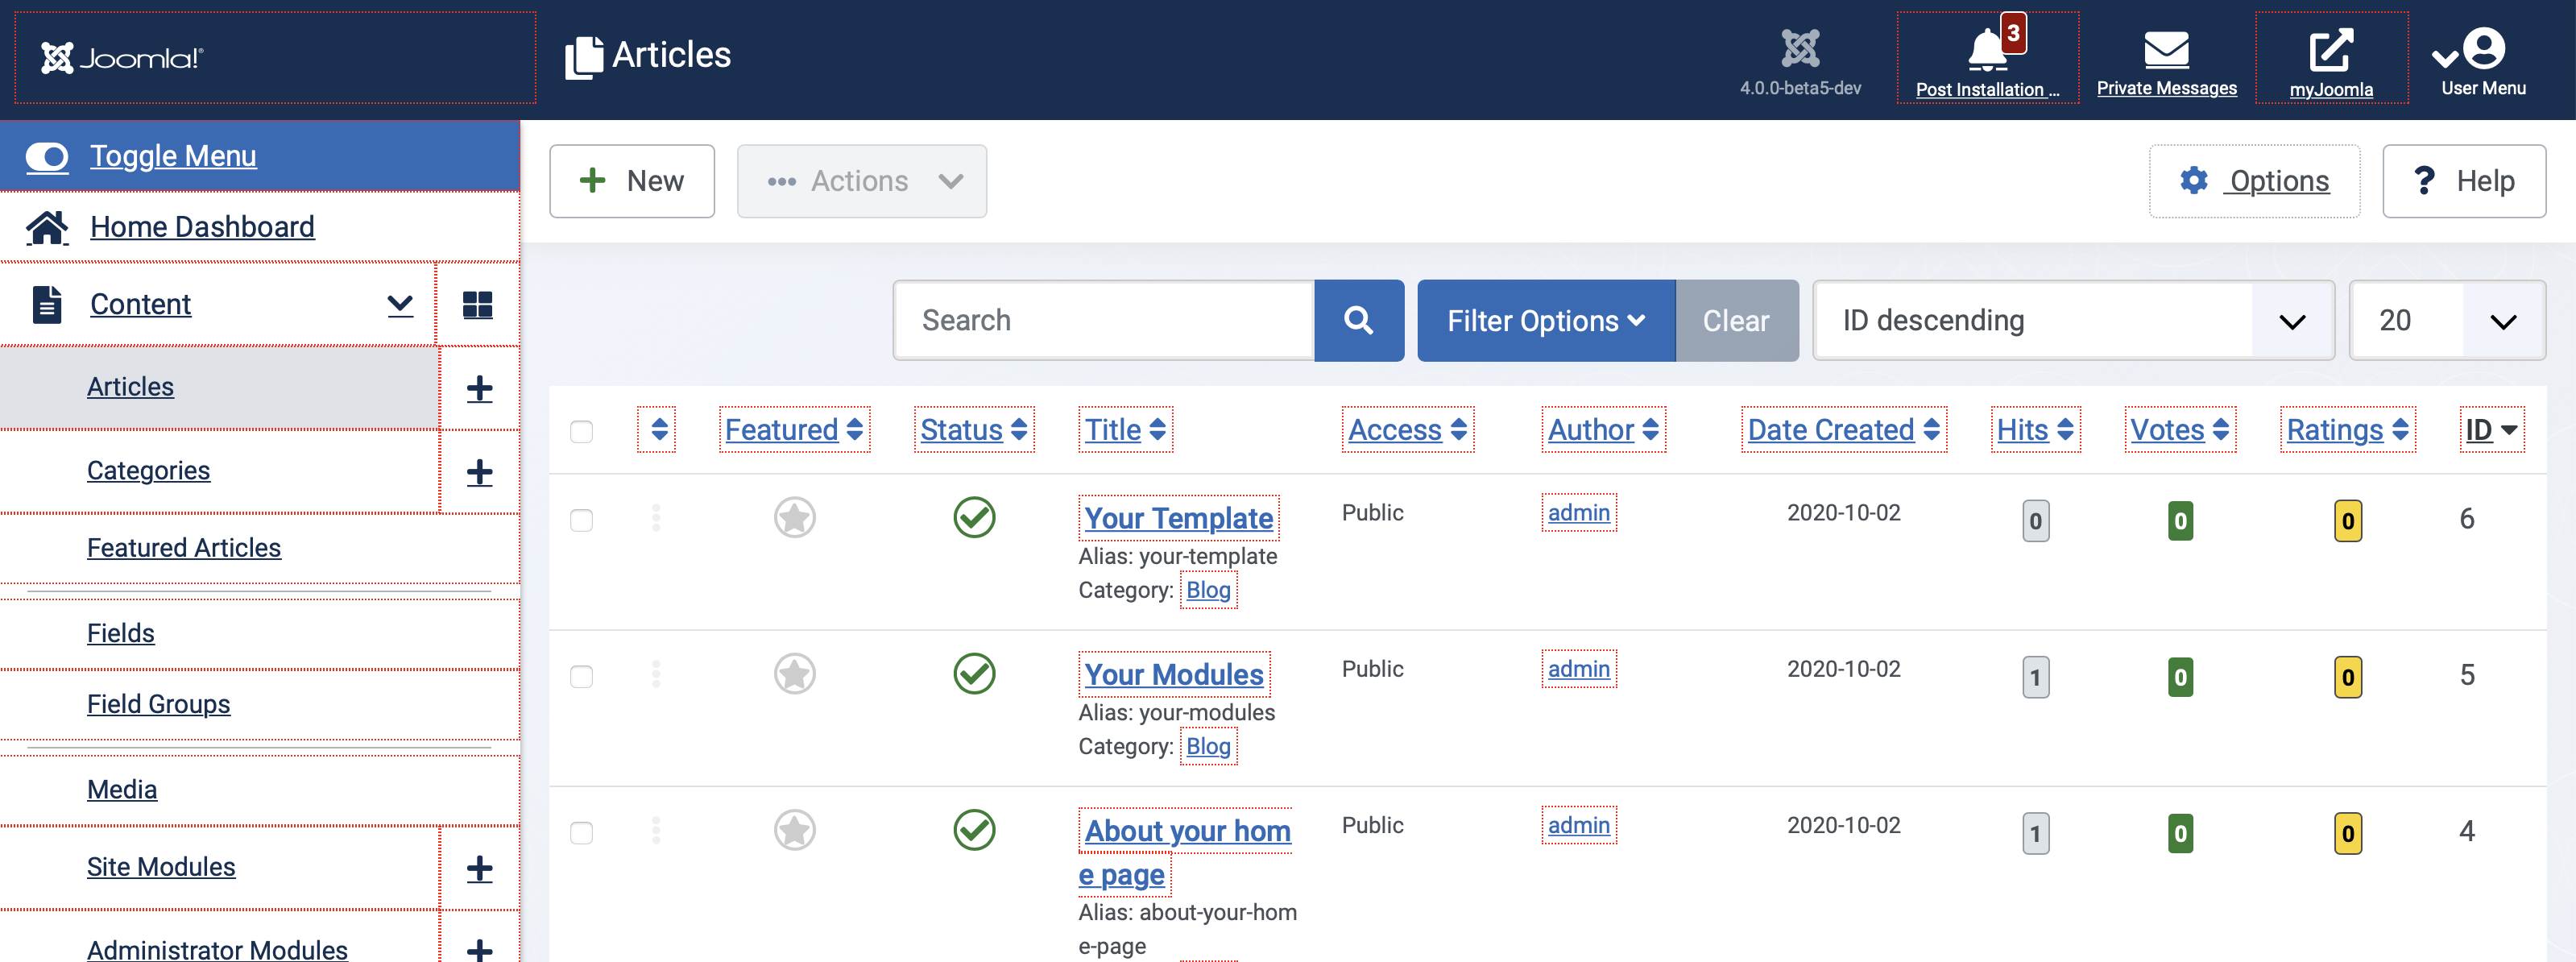
Task: Open the Actions dropdown
Action: 862,181
